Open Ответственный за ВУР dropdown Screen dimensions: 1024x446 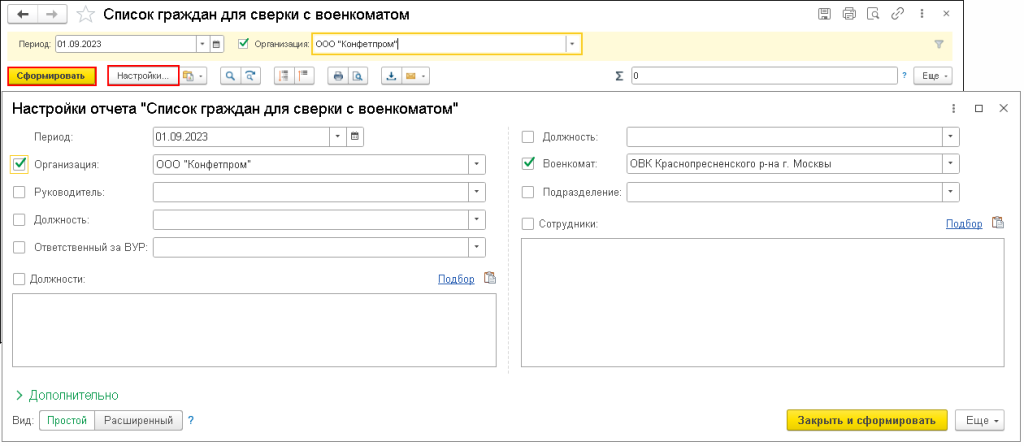pos(477,247)
